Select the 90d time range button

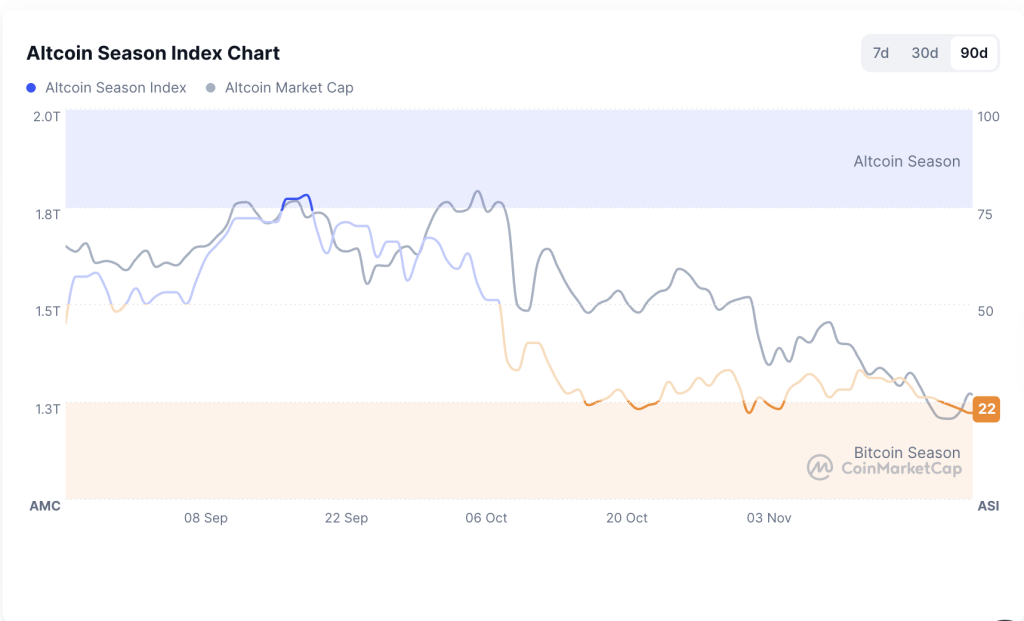[972, 53]
